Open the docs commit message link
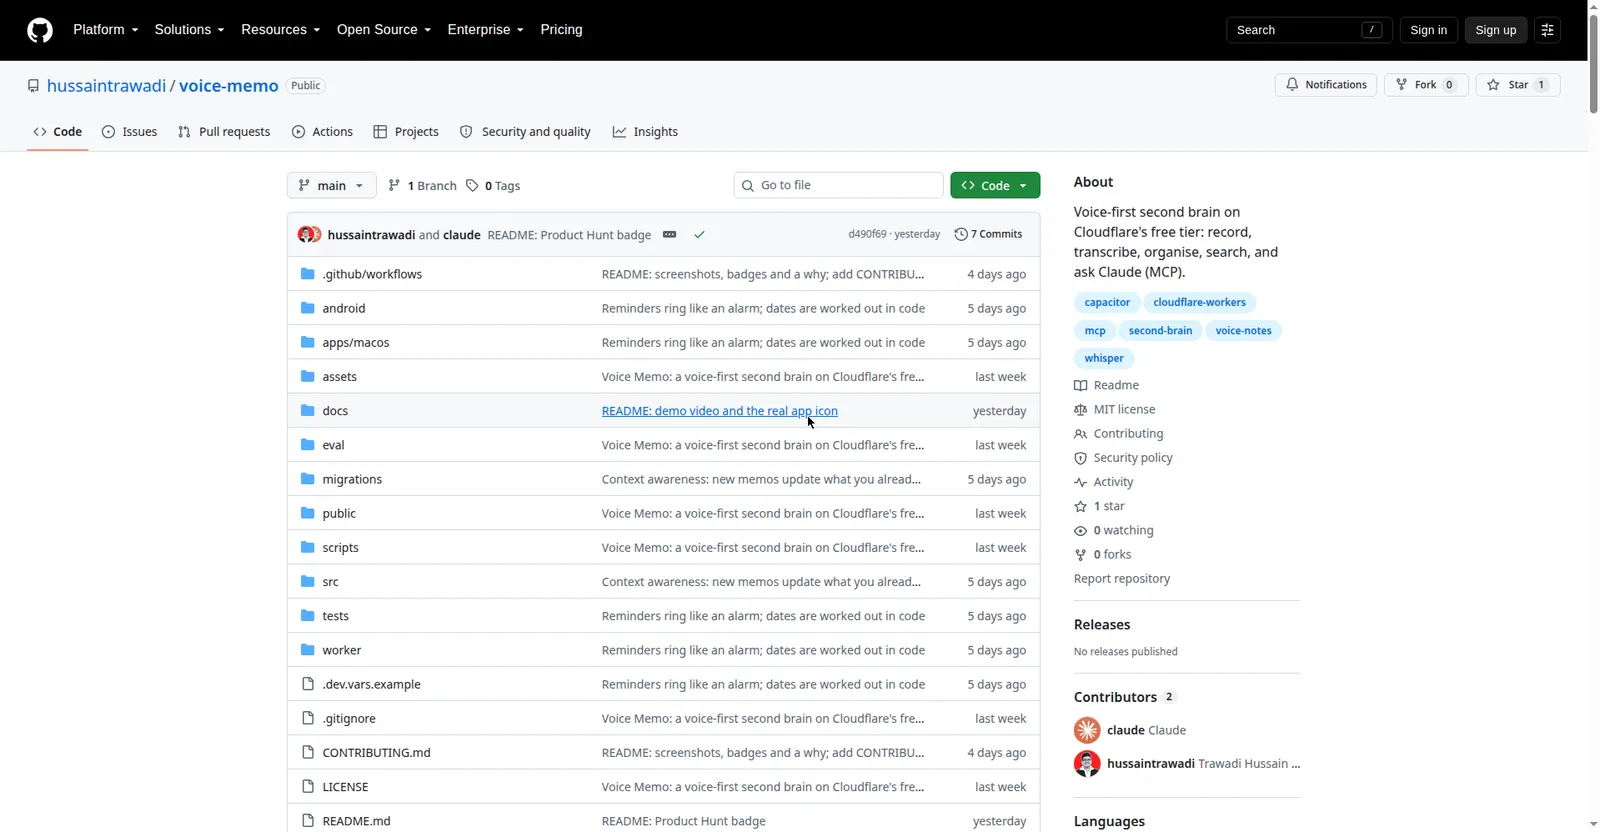The height and width of the screenshot is (832, 1600). click(x=720, y=411)
